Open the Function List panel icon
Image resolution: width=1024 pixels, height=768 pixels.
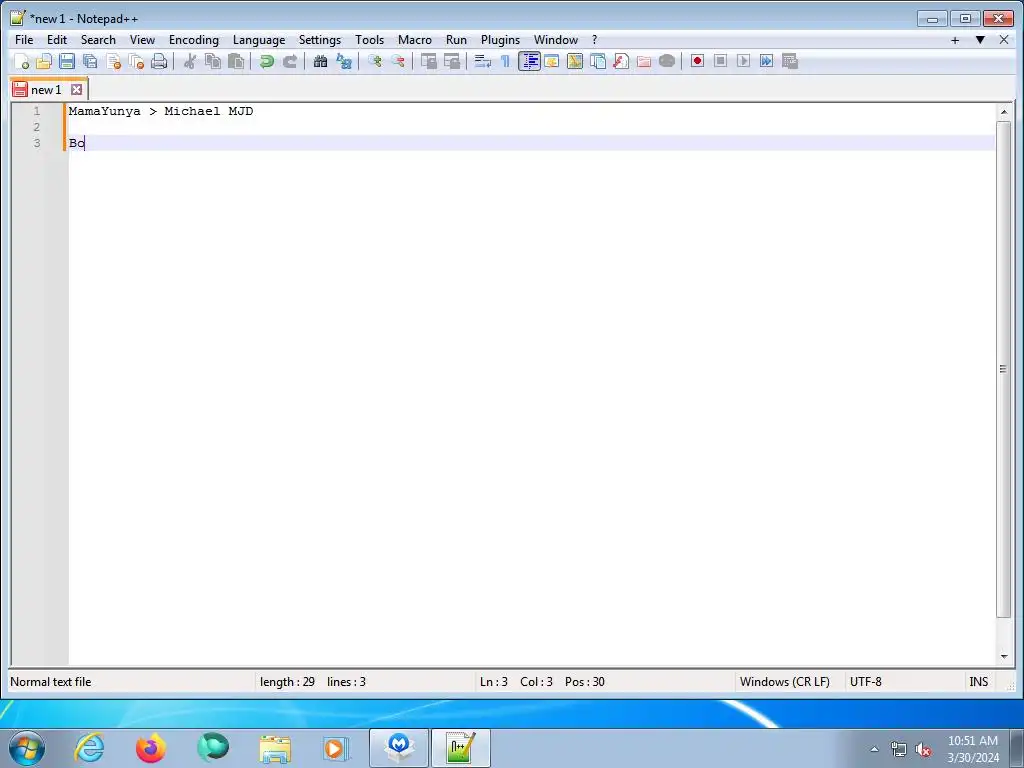pos(621,61)
